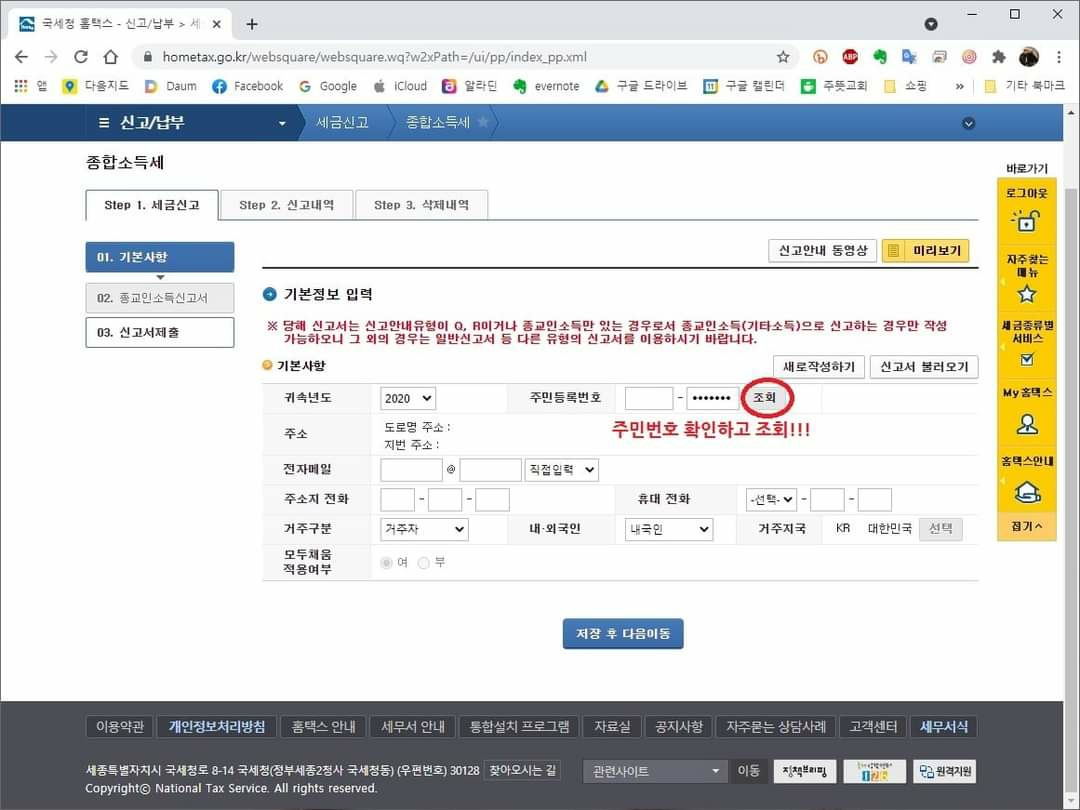Expand the email domain 직접입력 dropdown
This screenshot has width=1080, height=810.
coord(561,469)
